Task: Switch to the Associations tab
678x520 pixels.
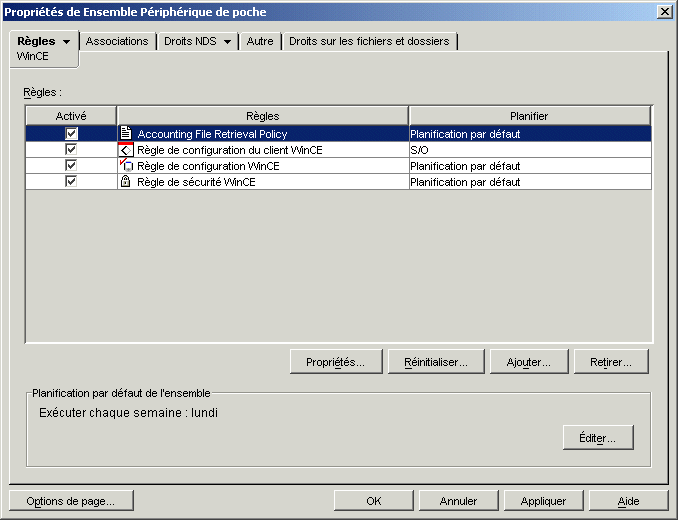Action: (117, 41)
